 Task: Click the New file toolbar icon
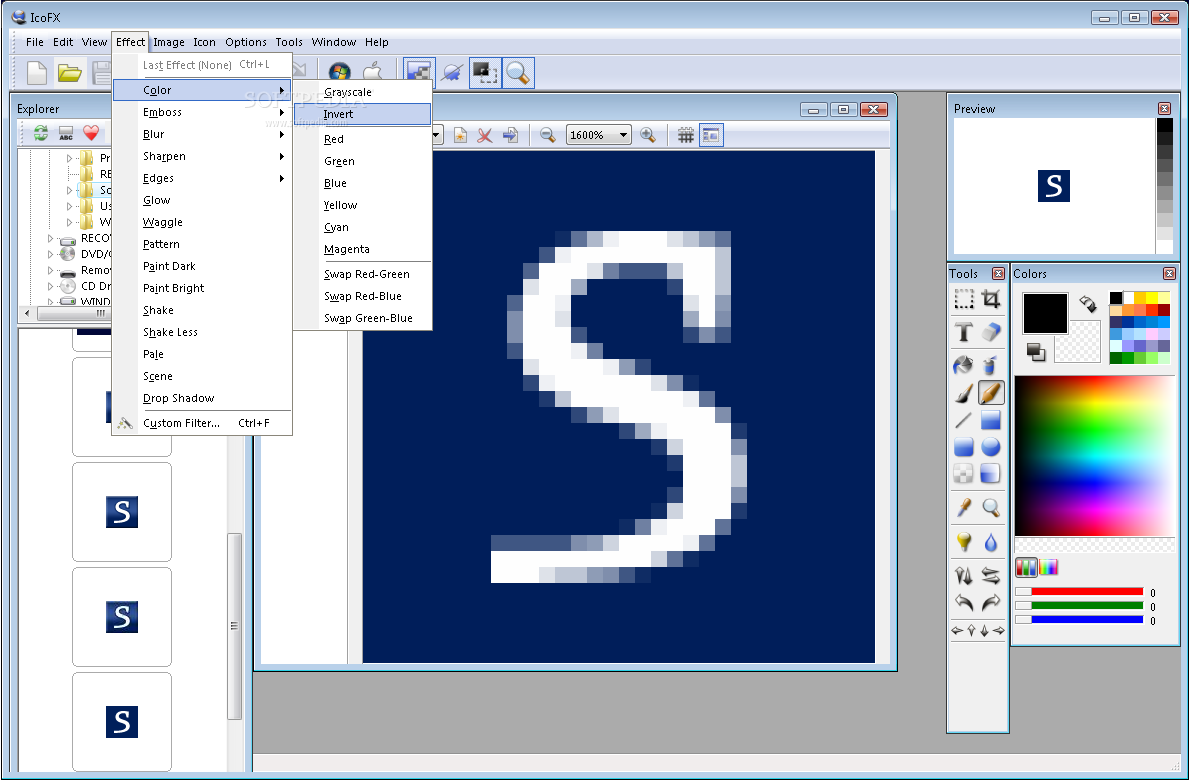[x=36, y=73]
